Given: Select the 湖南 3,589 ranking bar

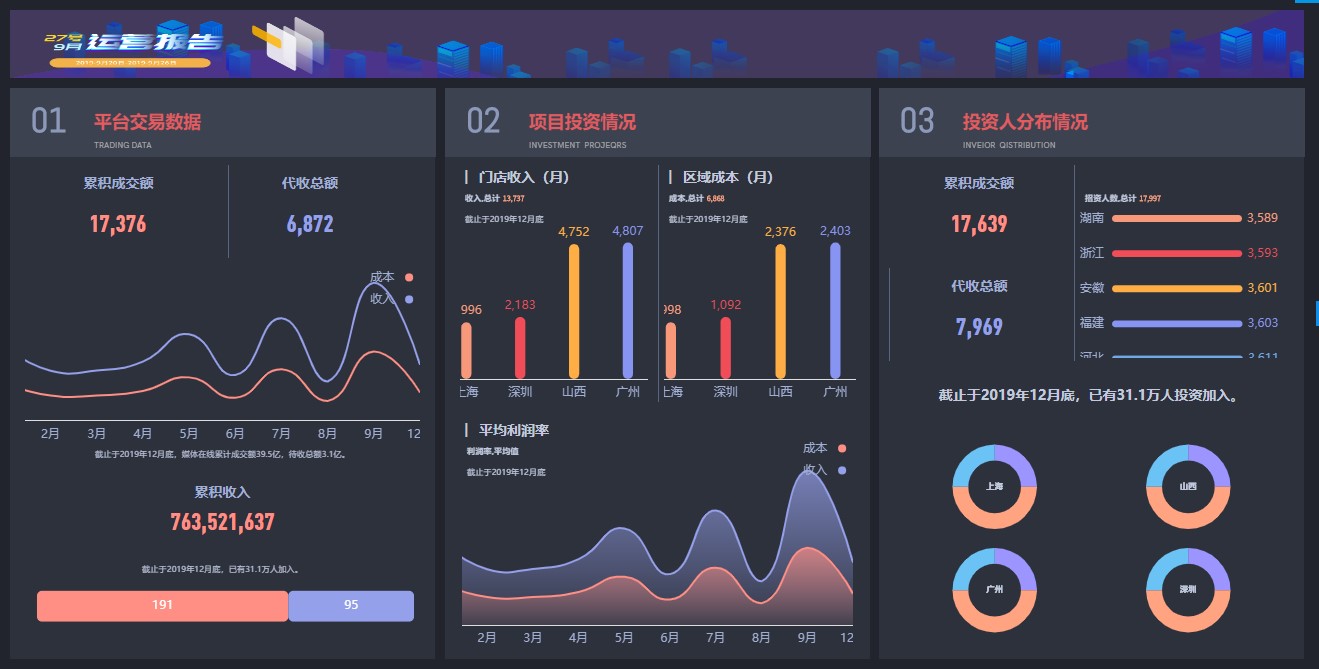Looking at the screenshot, I should (x=1176, y=218).
